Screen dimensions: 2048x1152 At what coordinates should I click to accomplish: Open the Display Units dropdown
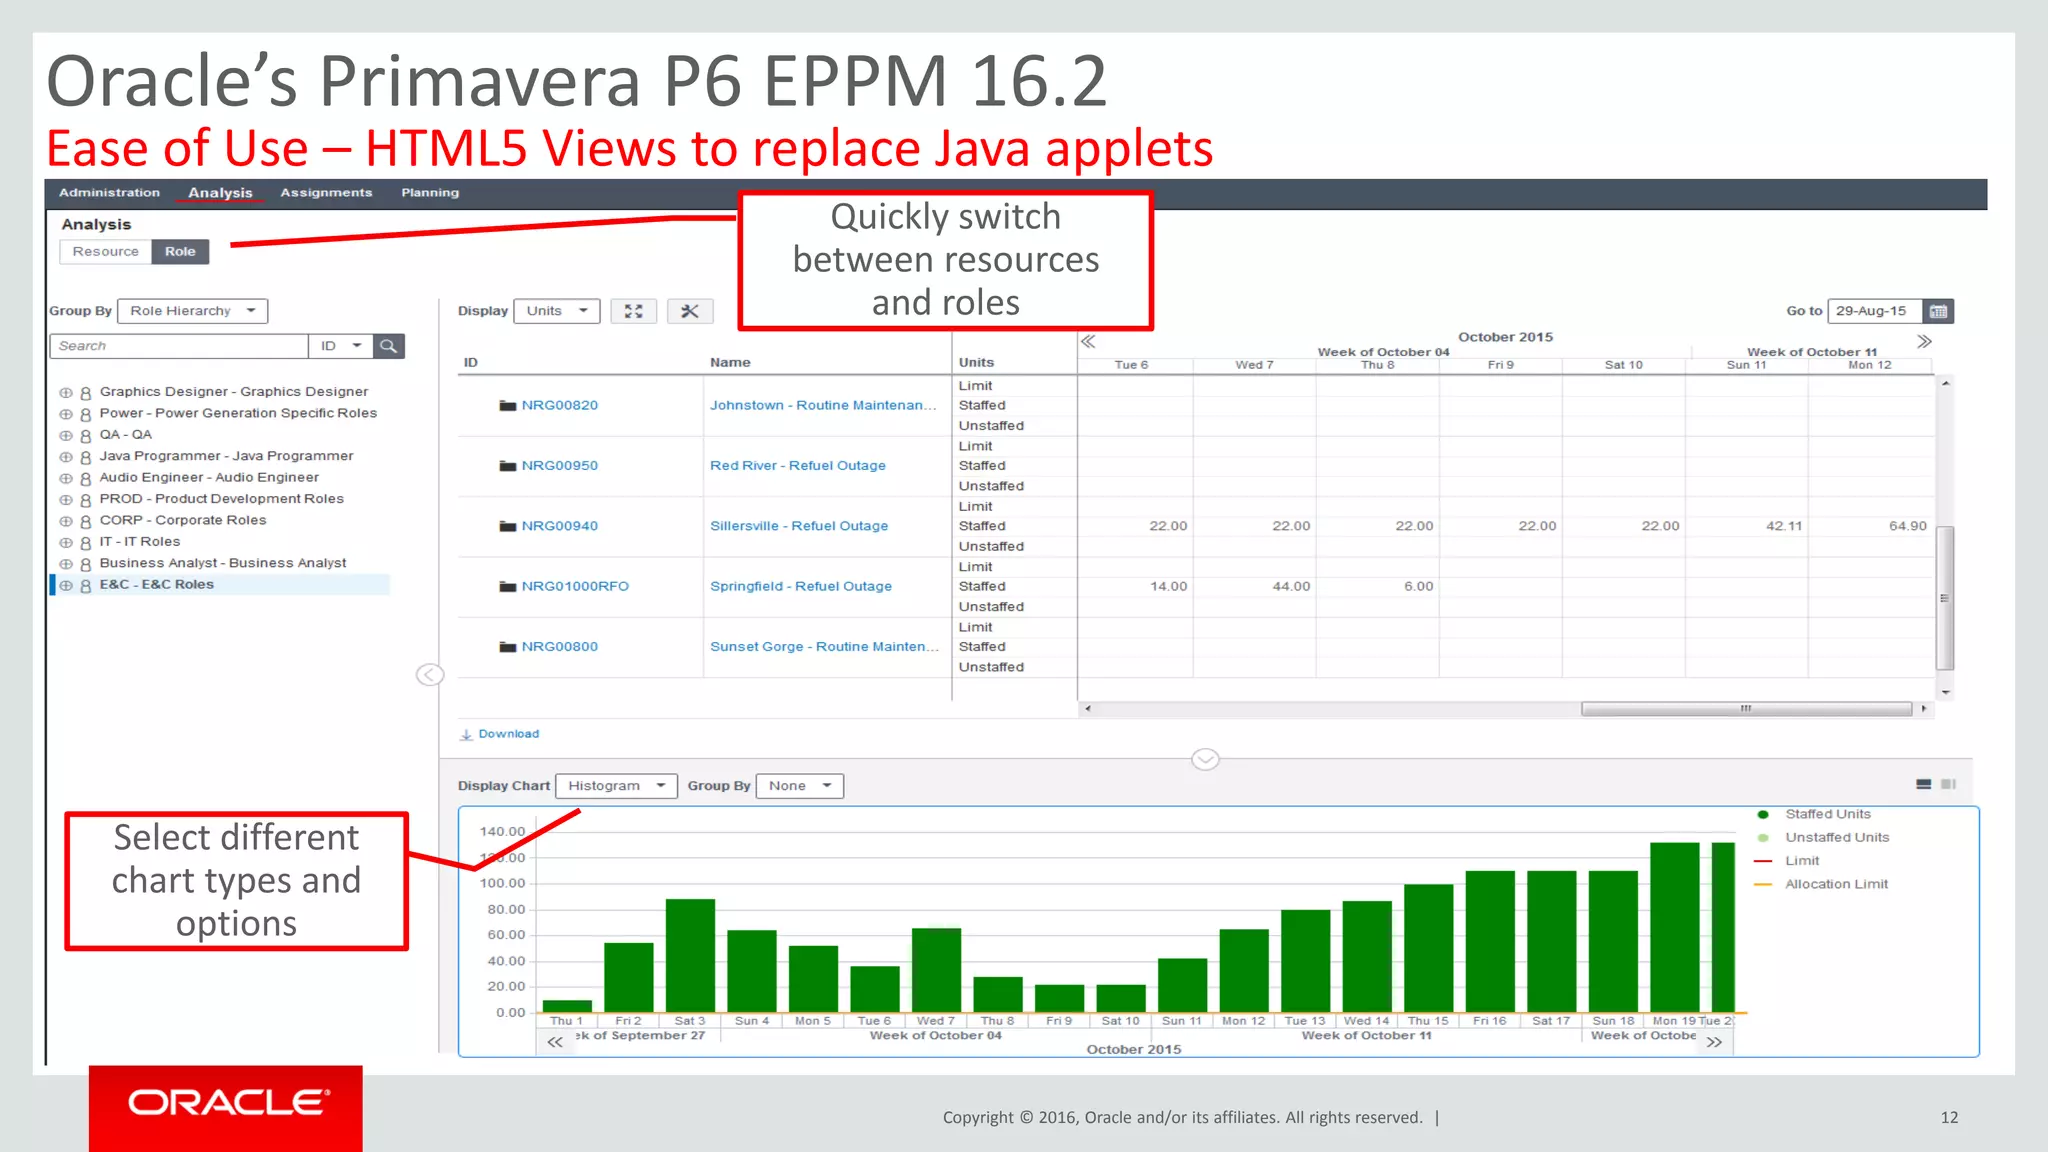pos(557,311)
